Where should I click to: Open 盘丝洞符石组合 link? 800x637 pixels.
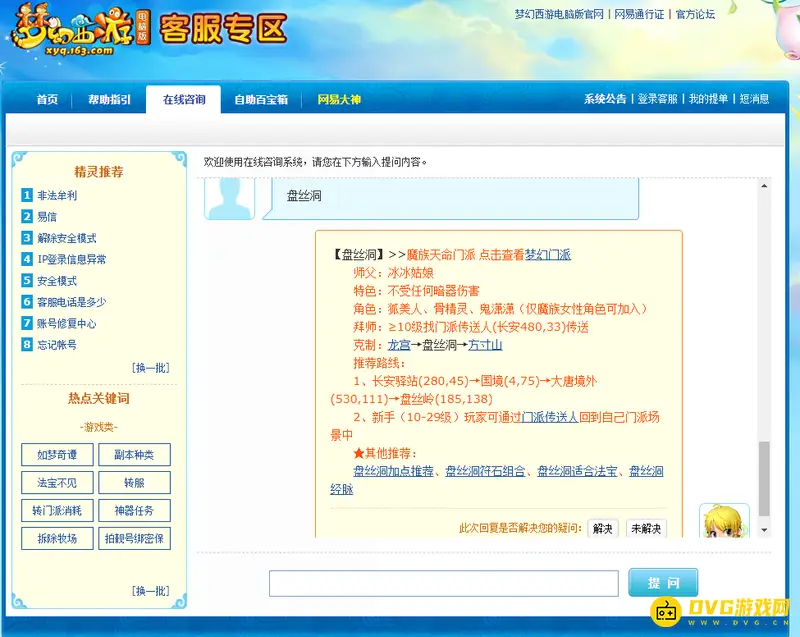485,471
